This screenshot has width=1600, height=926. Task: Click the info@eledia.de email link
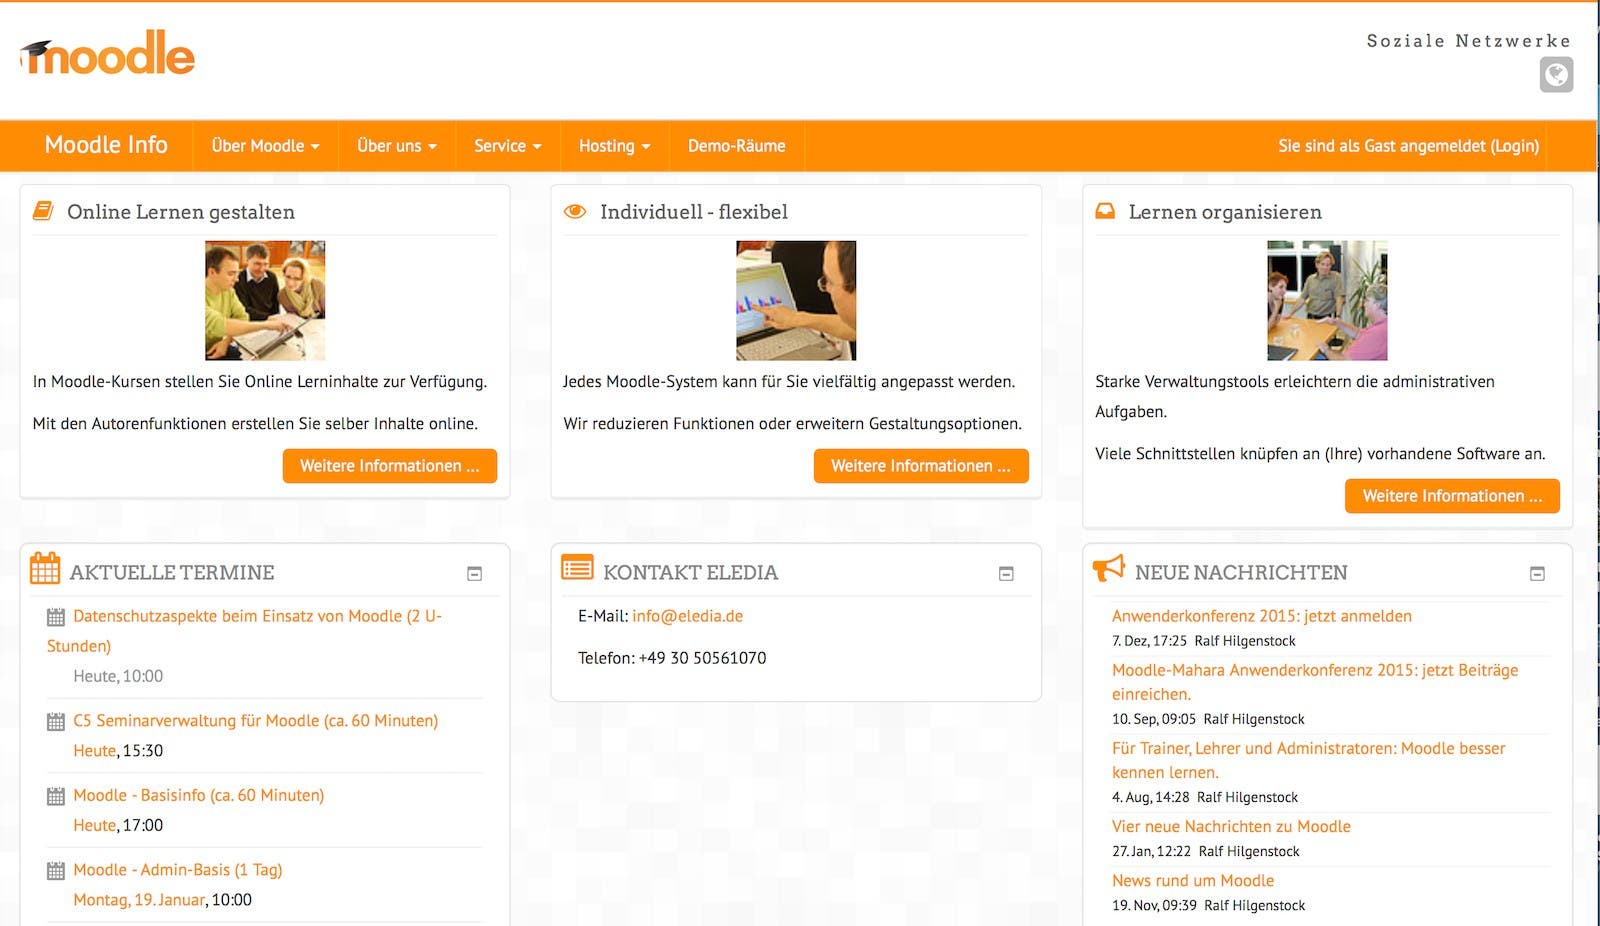687,616
